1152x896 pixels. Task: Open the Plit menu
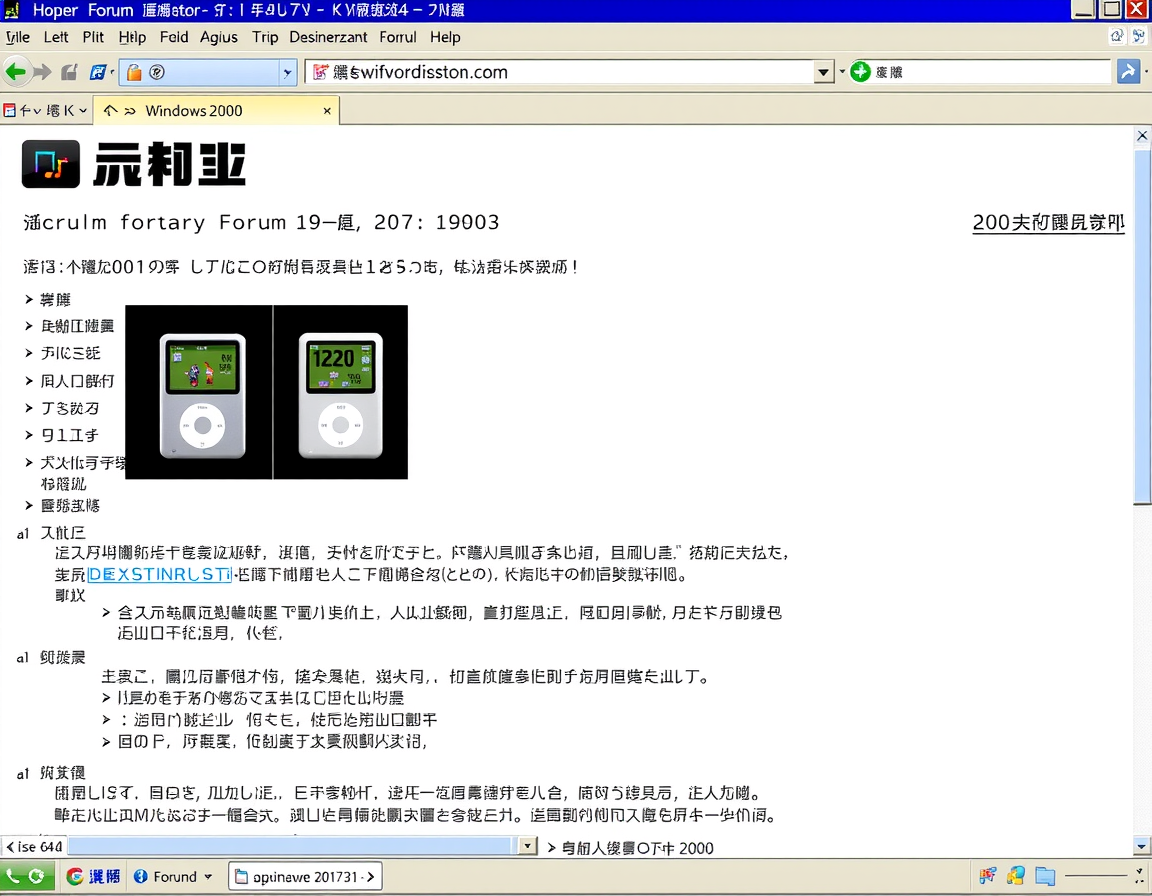[x=93, y=37]
